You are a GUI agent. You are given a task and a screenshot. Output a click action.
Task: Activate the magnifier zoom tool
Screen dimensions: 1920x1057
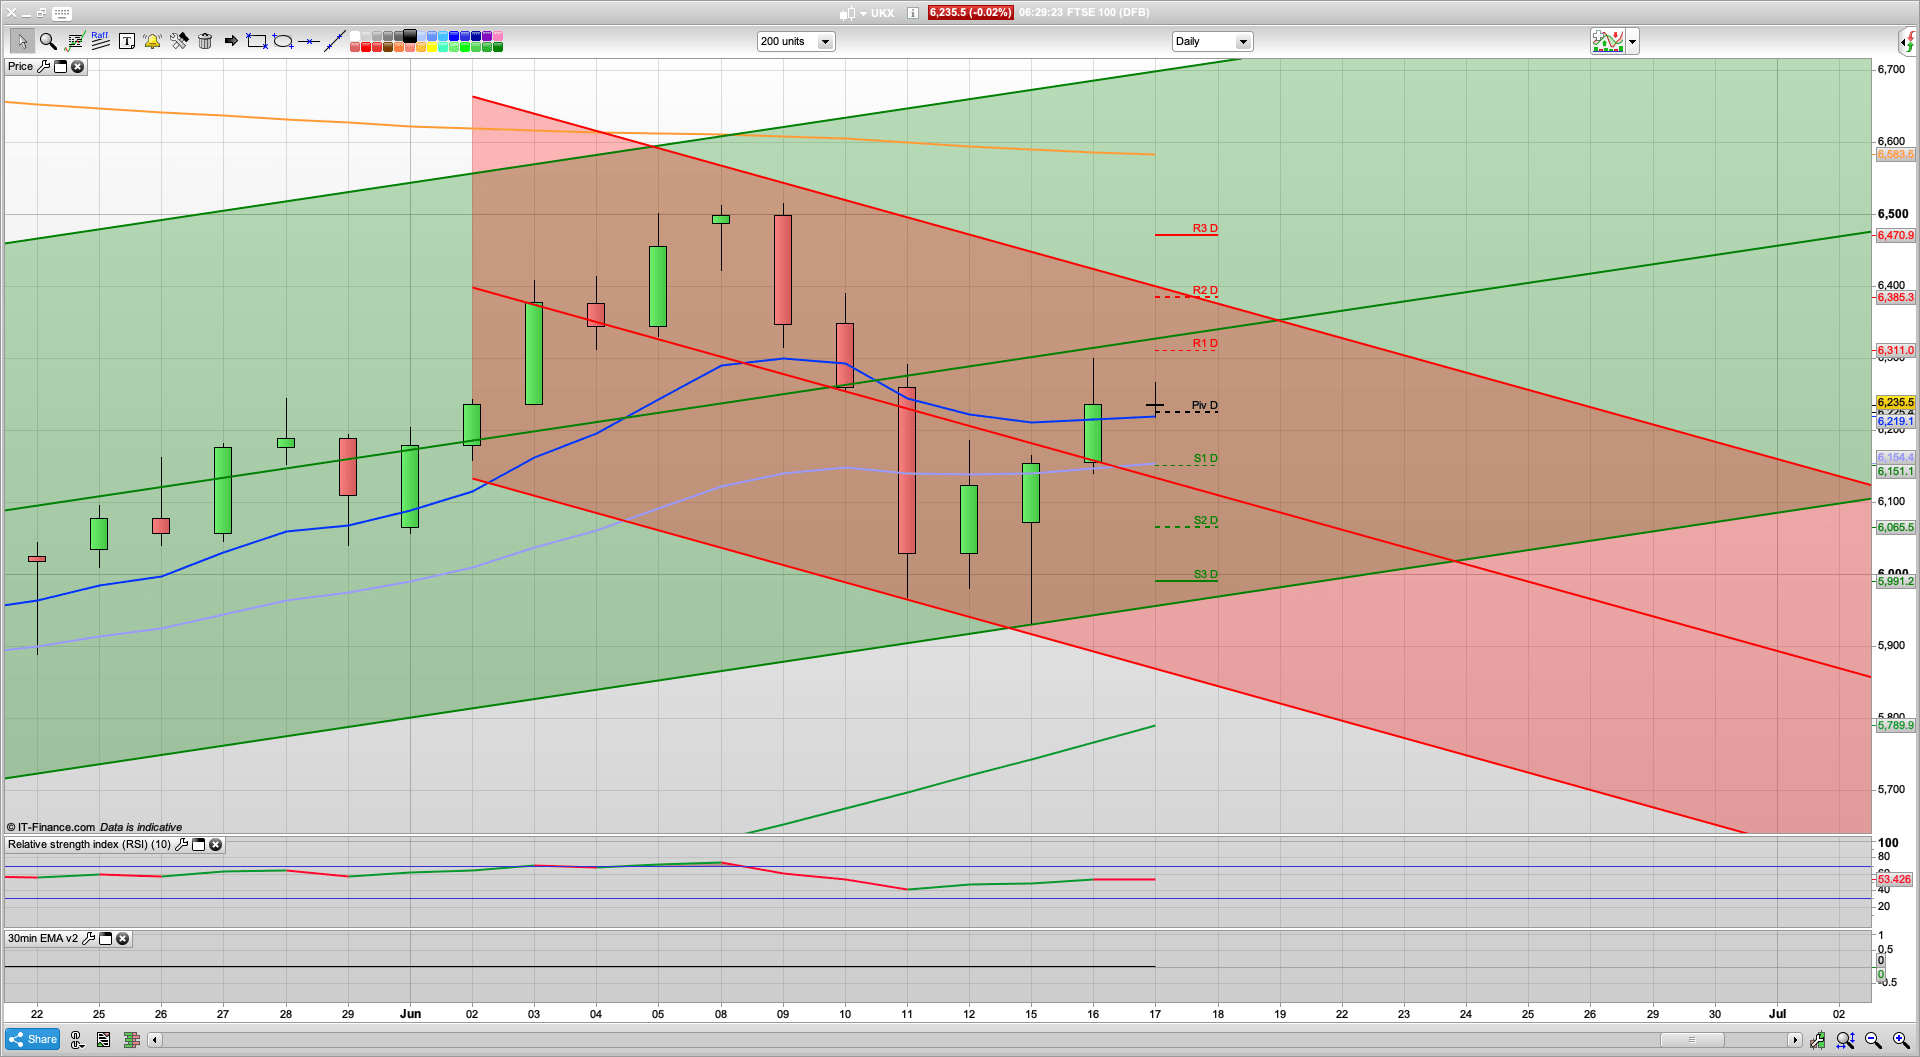click(x=47, y=41)
